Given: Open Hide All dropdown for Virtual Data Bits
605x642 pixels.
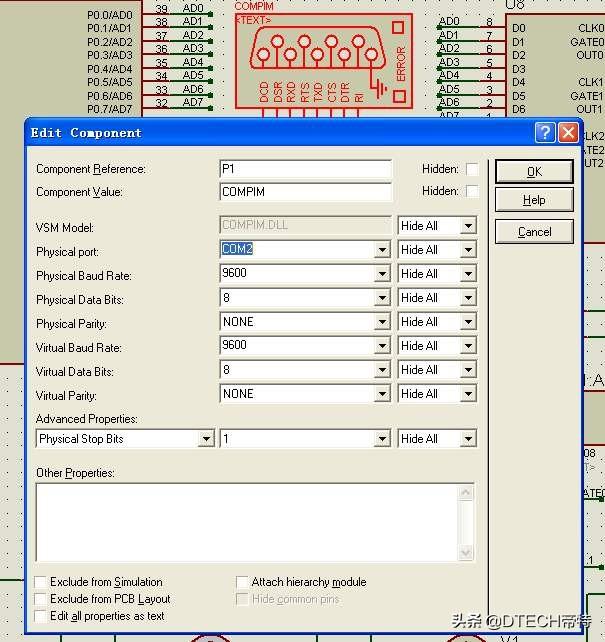Looking at the screenshot, I should 468,370.
